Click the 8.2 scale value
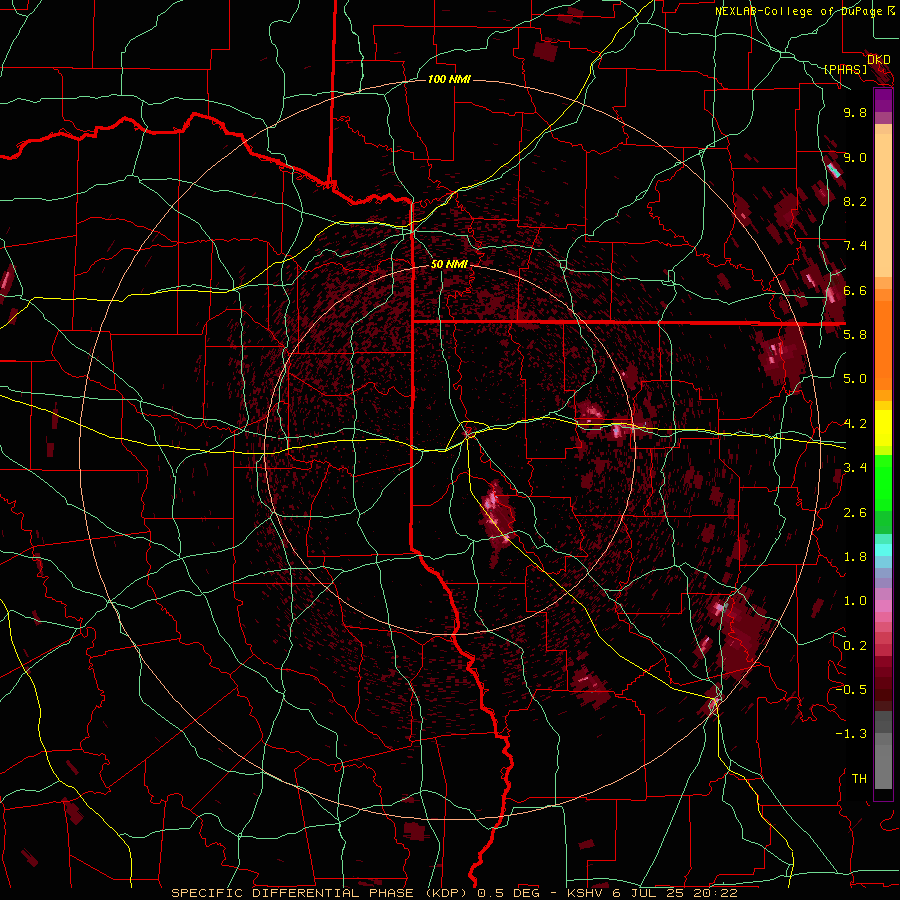 855,201
